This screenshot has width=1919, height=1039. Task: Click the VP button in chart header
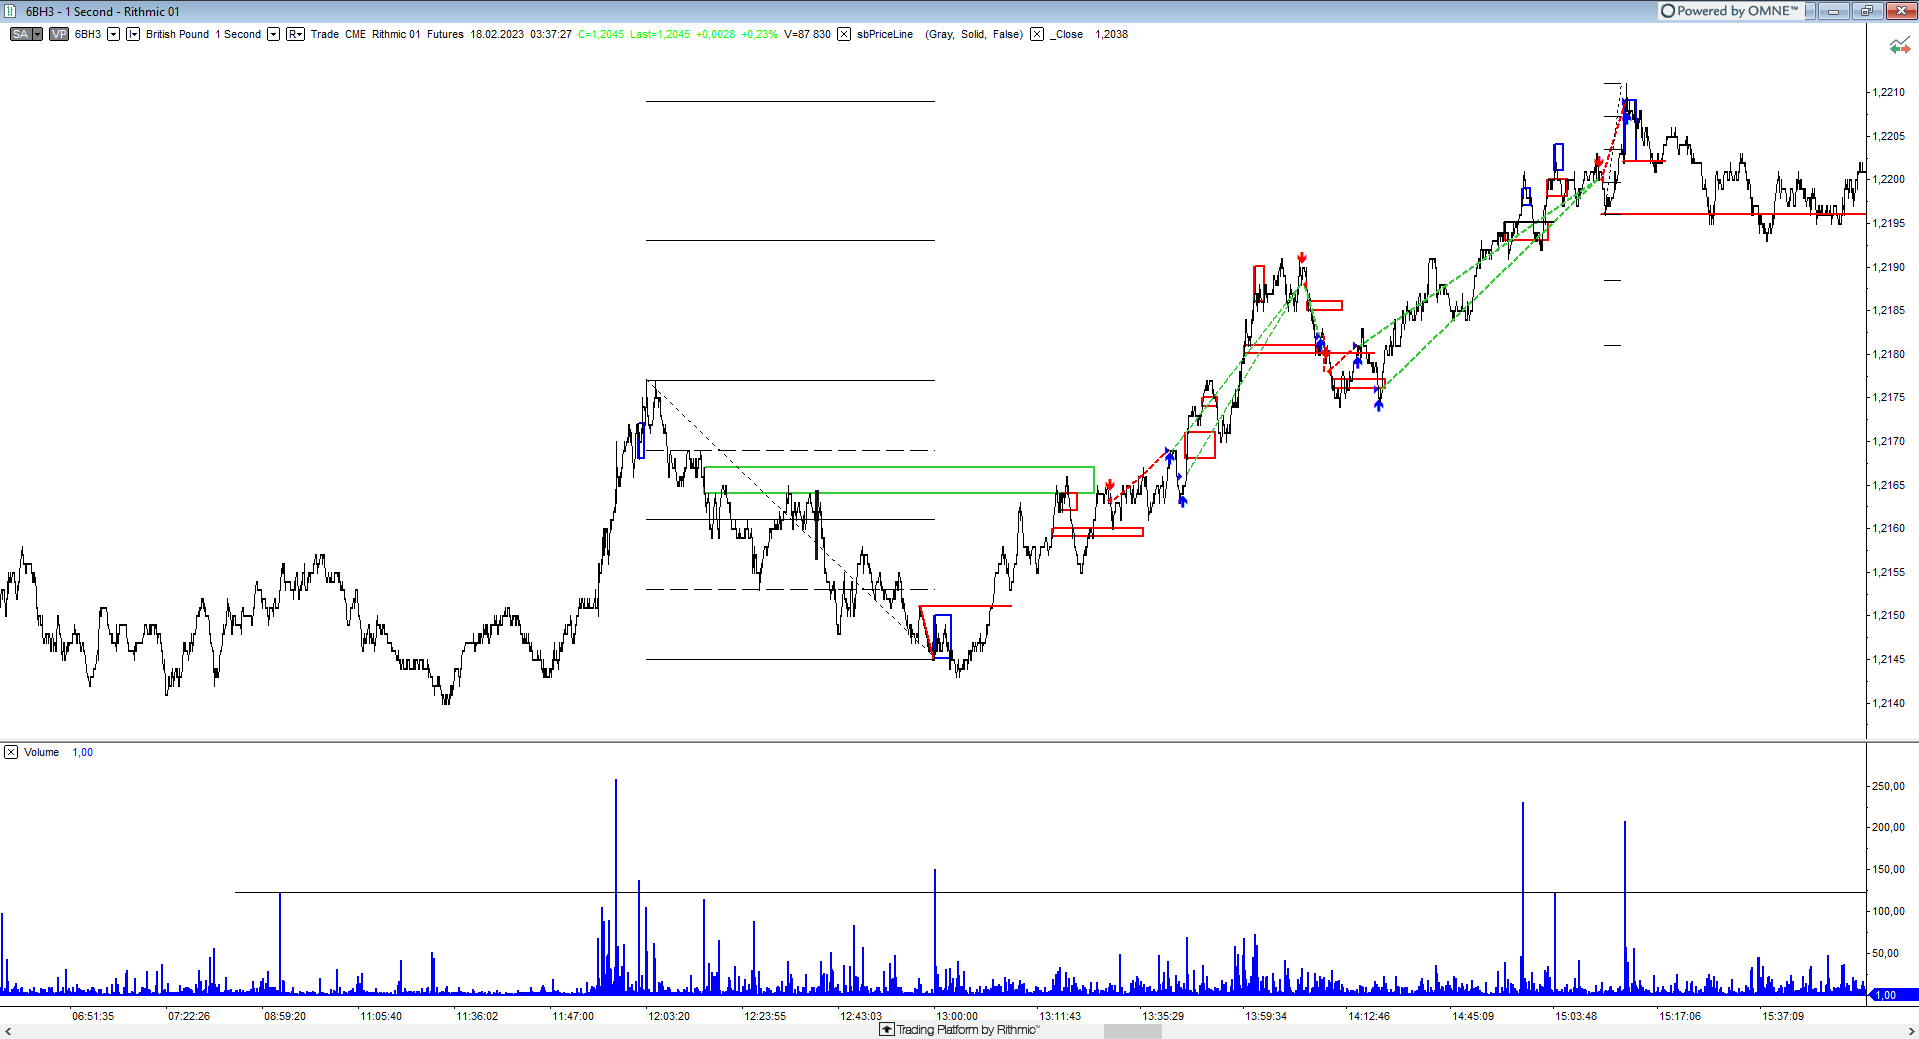point(59,34)
